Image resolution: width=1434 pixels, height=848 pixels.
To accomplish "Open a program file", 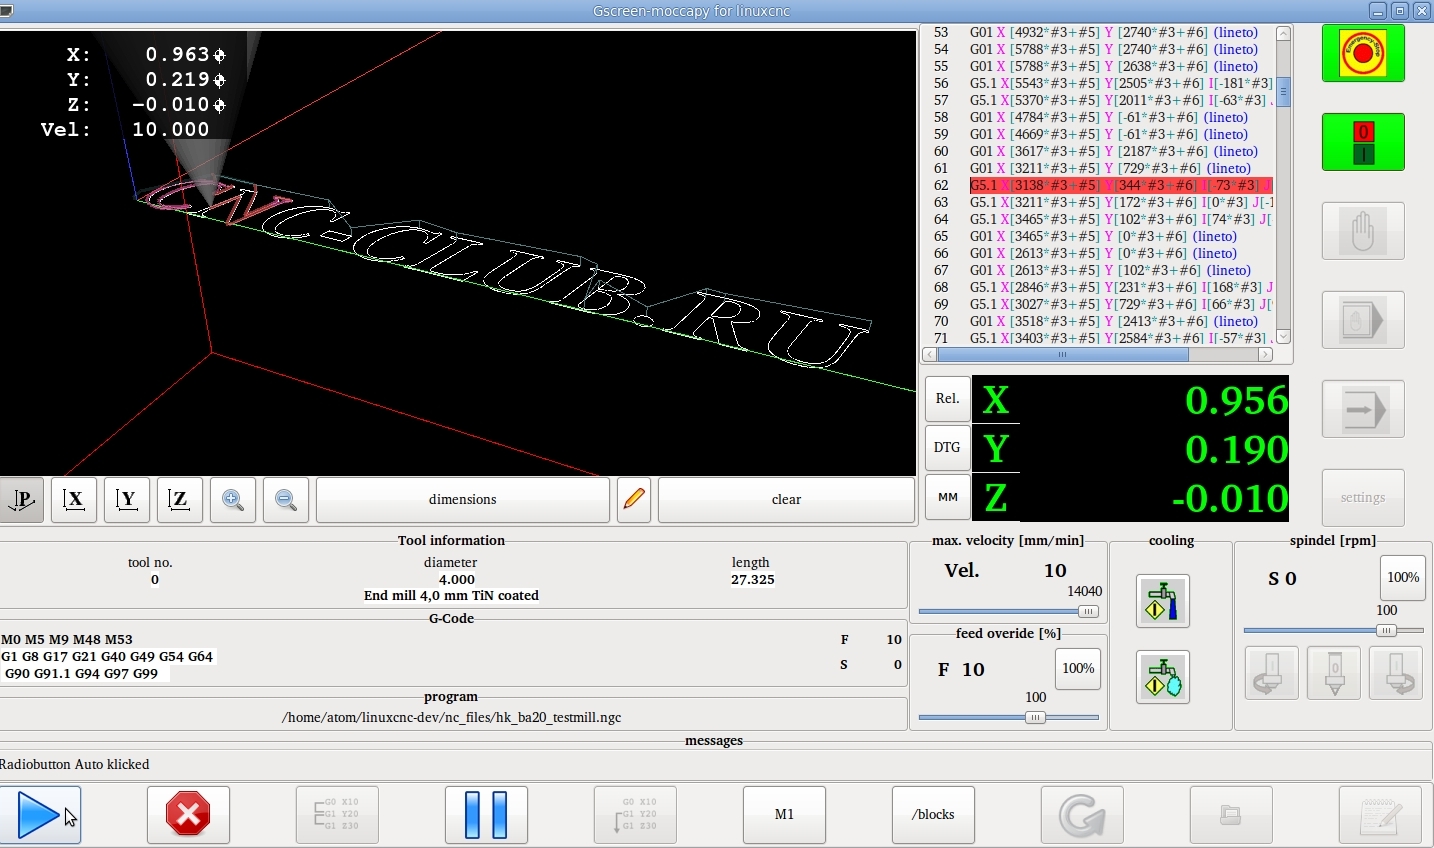I will 1231,815.
